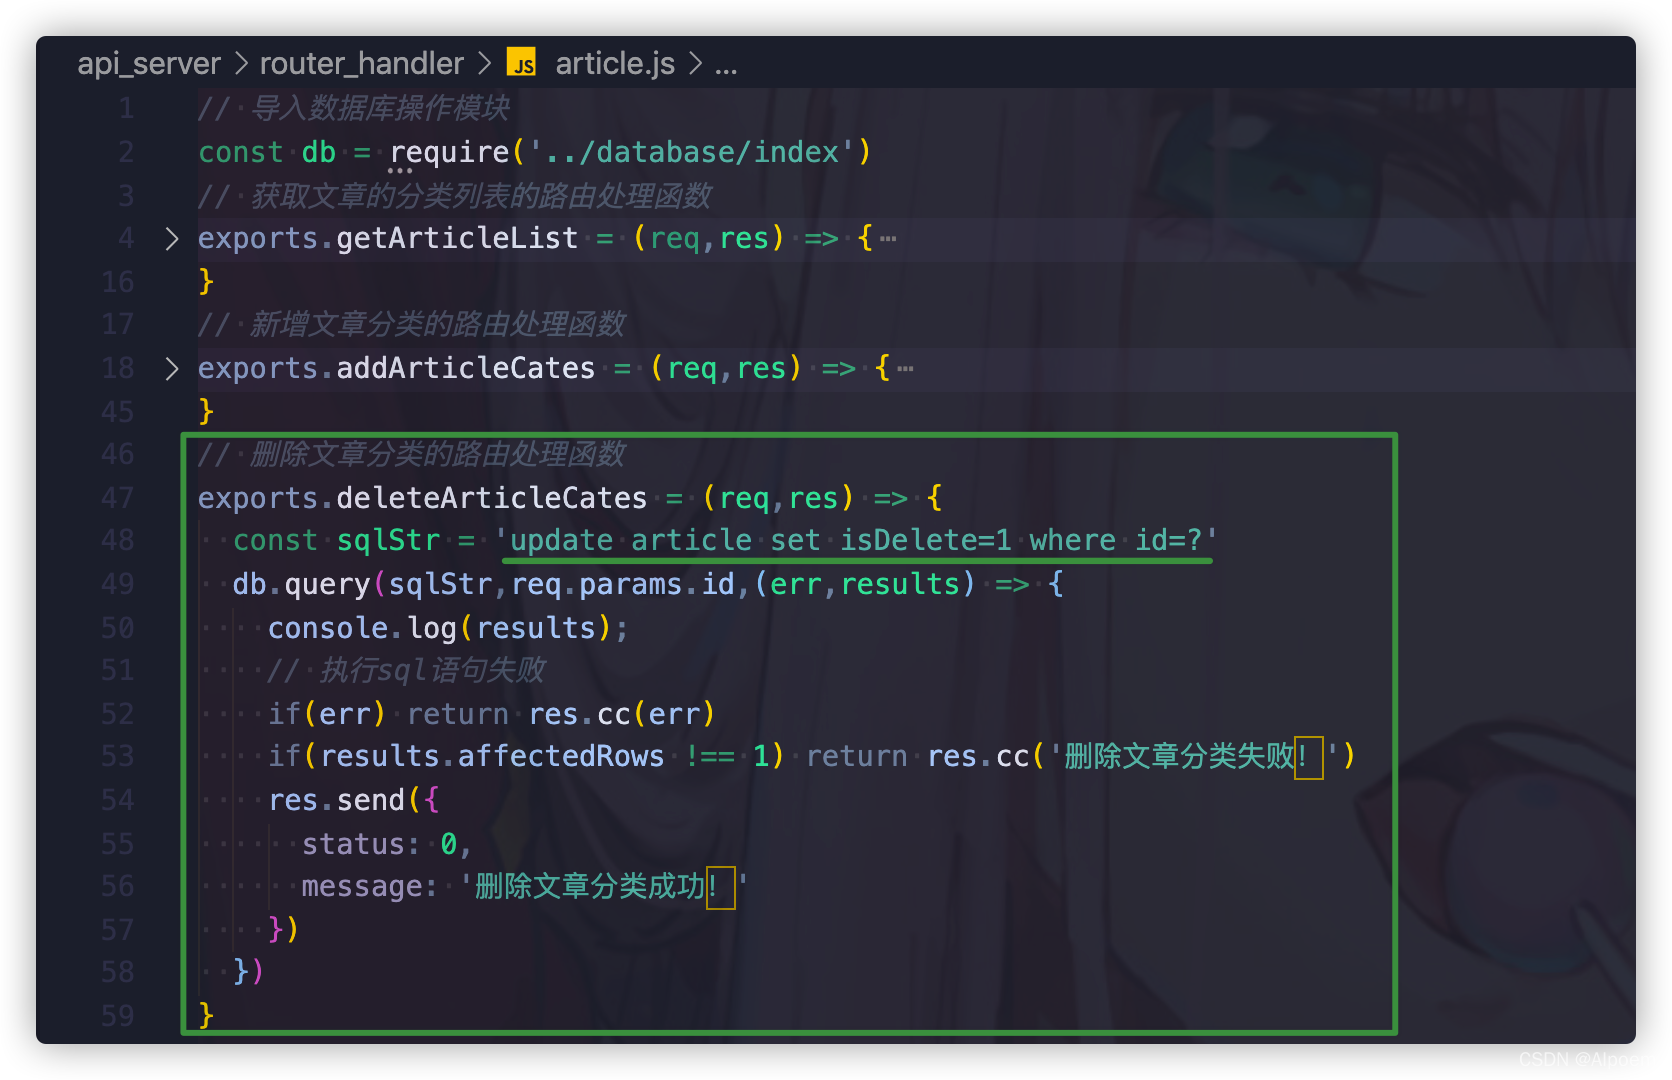Image resolution: width=1672 pixels, height=1080 pixels.
Task: Unfold getArticleList via inline ellipsis marker
Action: [x=888, y=239]
